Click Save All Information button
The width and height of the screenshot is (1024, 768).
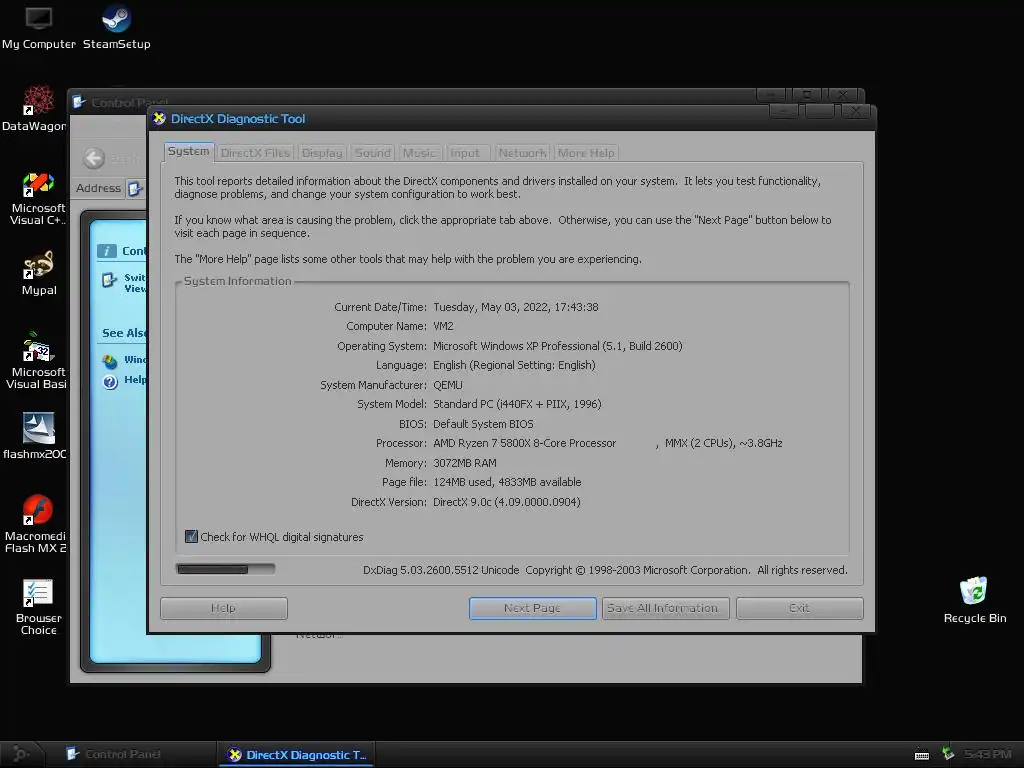click(x=665, y=608)
